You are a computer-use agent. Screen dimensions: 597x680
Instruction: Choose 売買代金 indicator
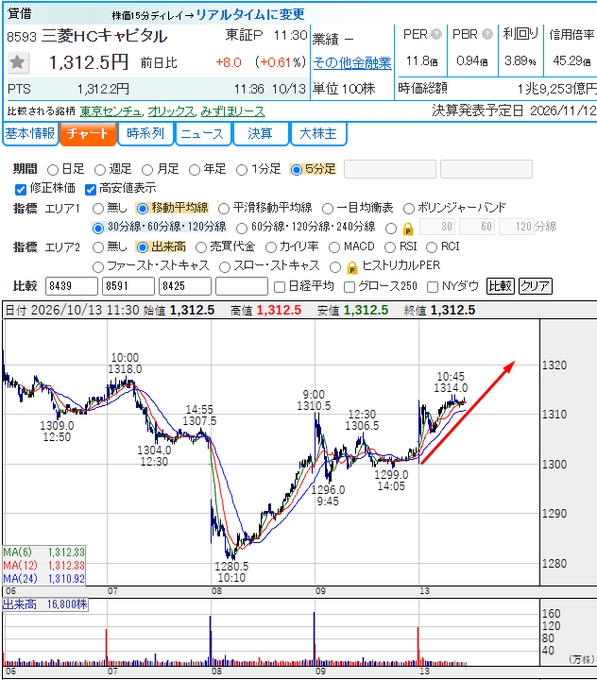[x=201, y=247]
